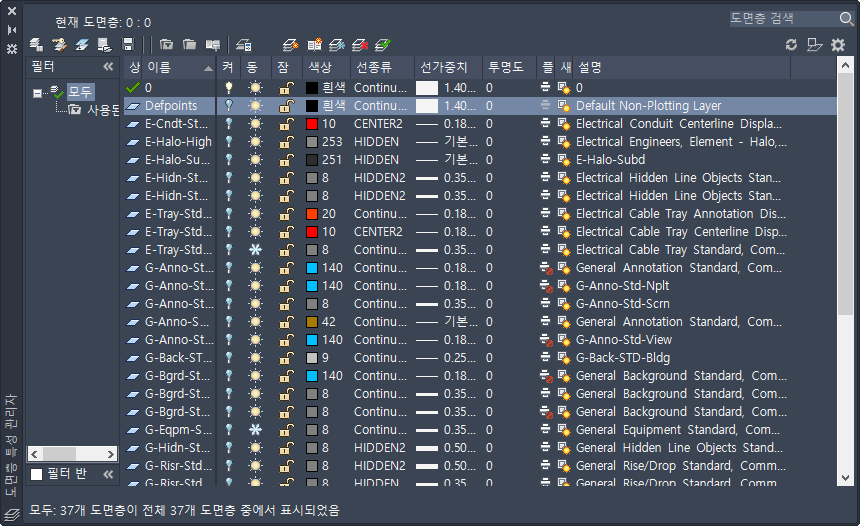Screen dimensions: 860x526
Task: Click the magnifier search icon
Action: click(x=846, y=19)
